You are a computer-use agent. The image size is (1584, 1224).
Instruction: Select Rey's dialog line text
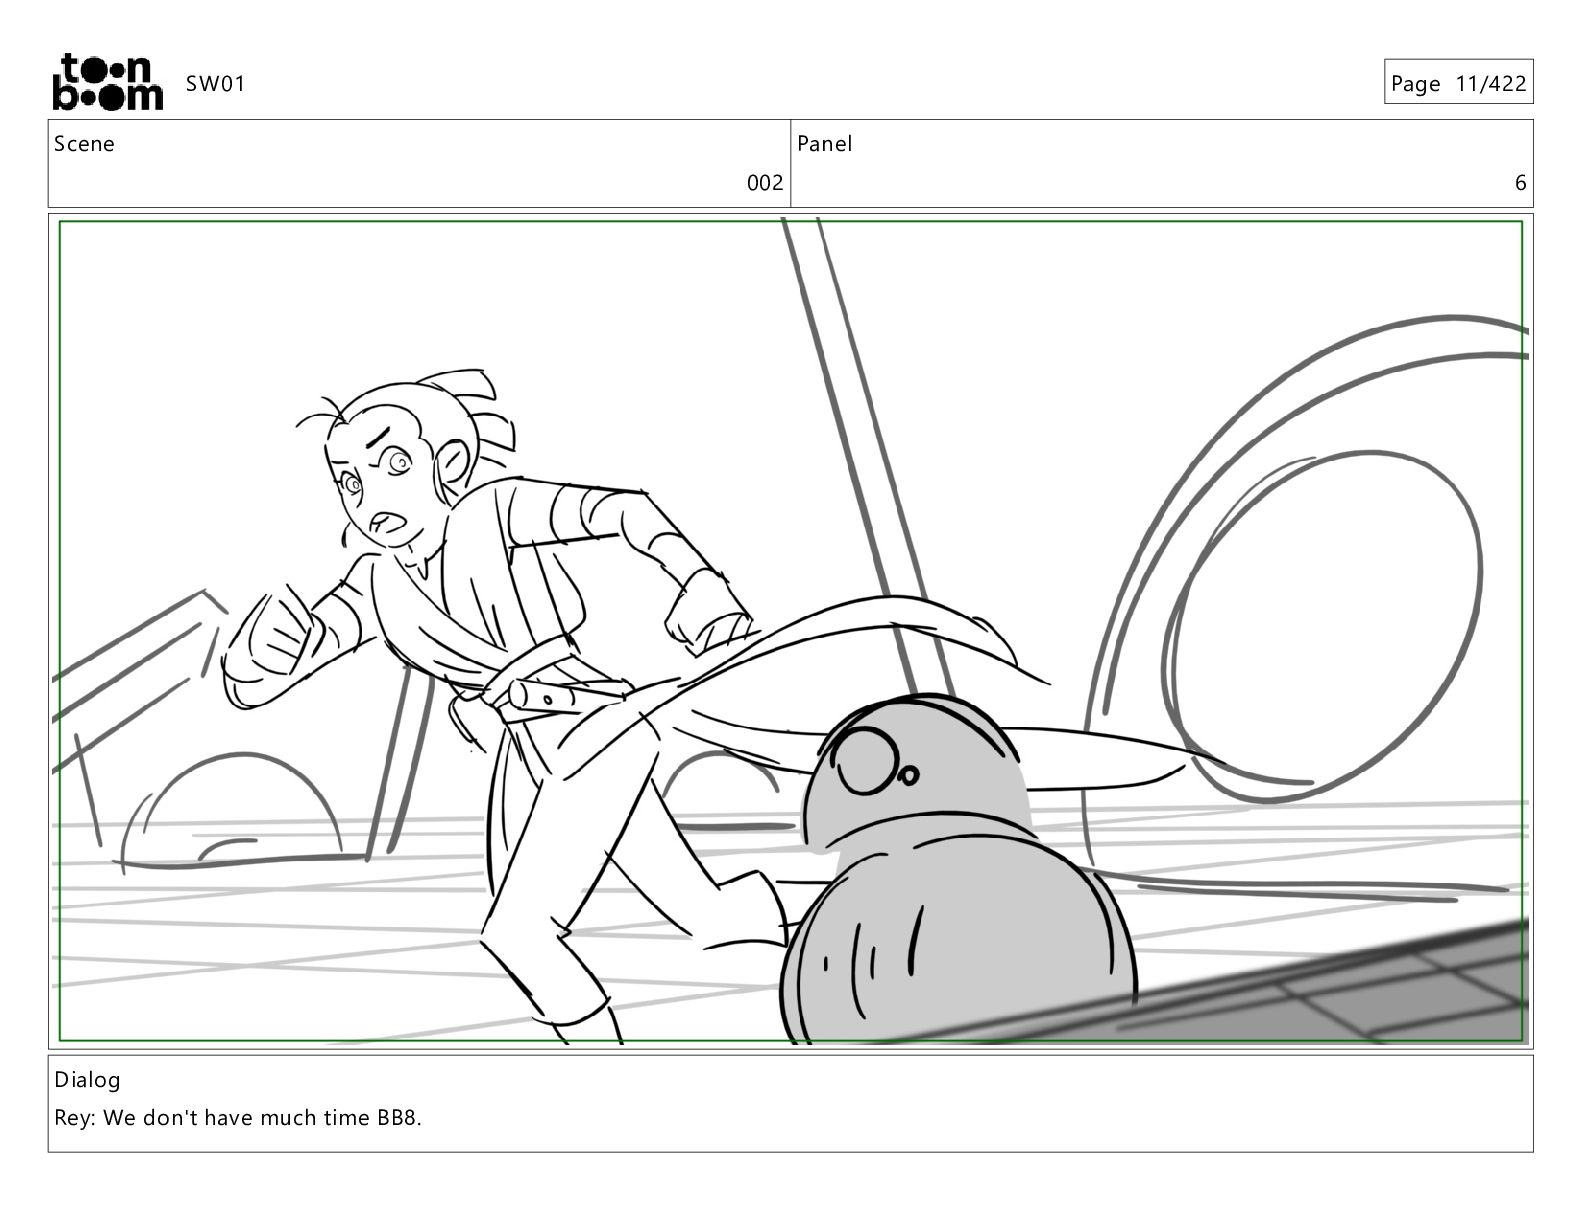238,1118
